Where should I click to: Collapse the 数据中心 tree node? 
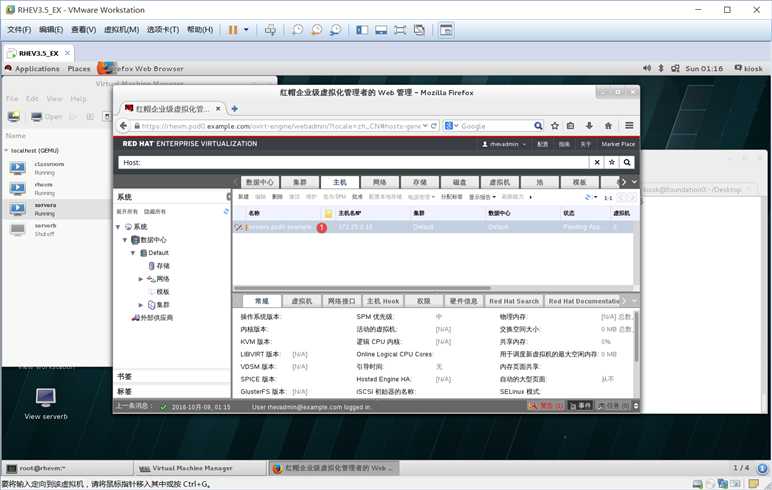(125, 240)
